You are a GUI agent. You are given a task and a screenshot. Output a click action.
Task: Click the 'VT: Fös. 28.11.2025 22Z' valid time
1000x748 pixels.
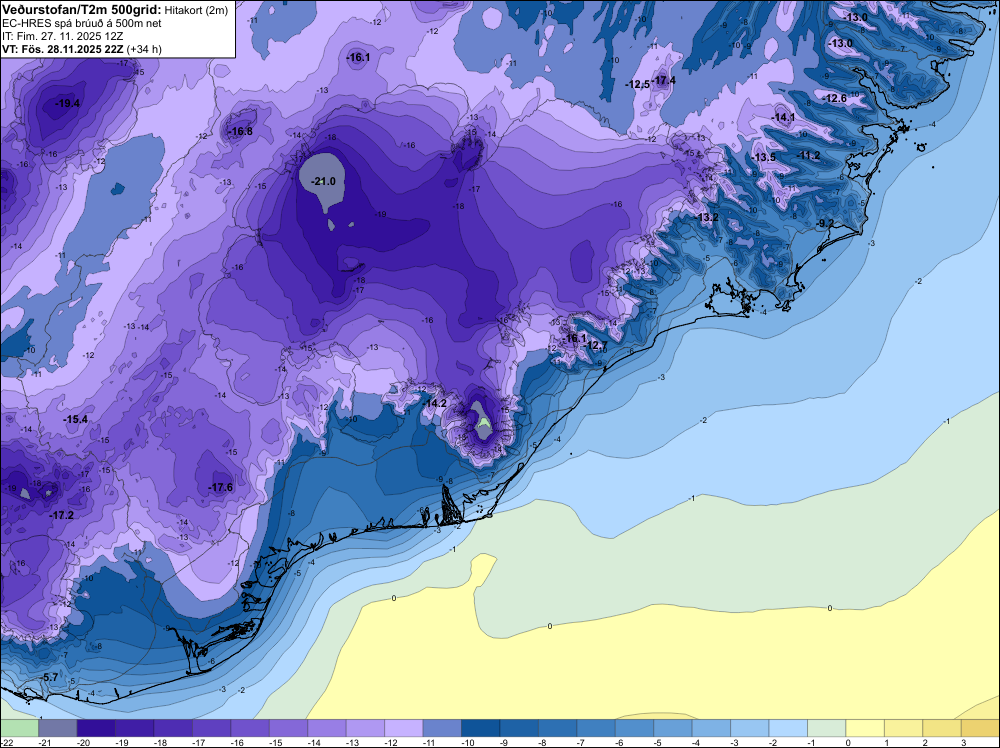[62, 50]
